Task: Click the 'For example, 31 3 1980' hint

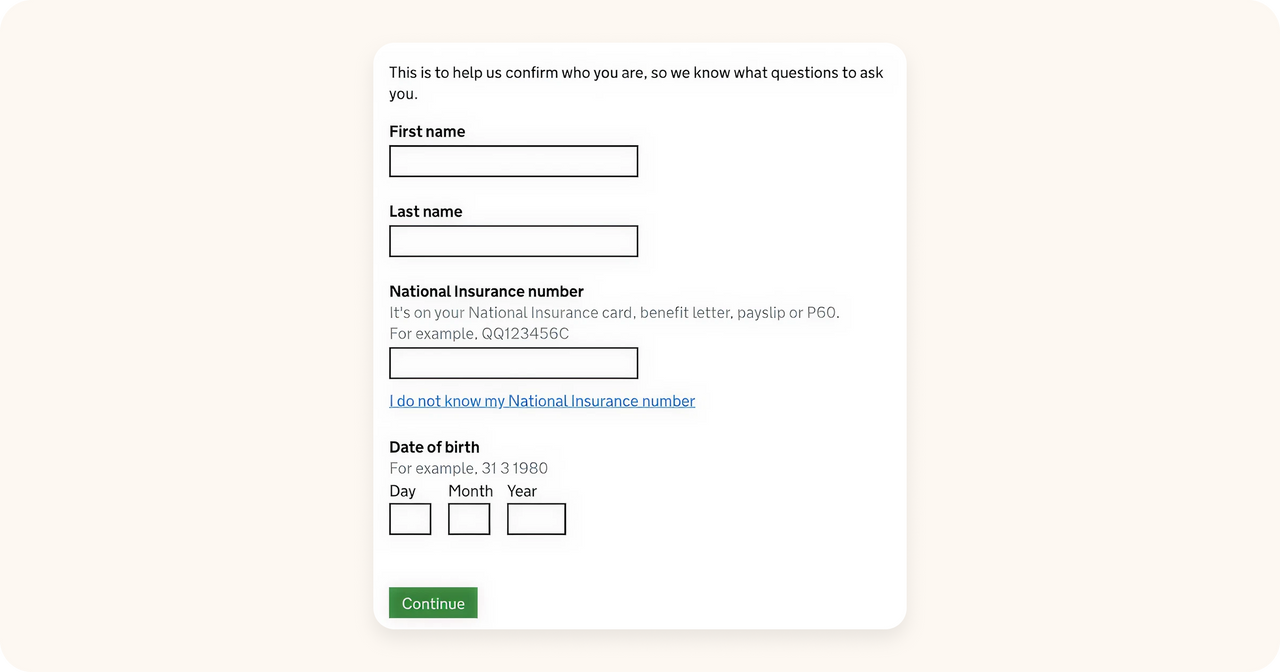Action: click(x=468, y=468)
